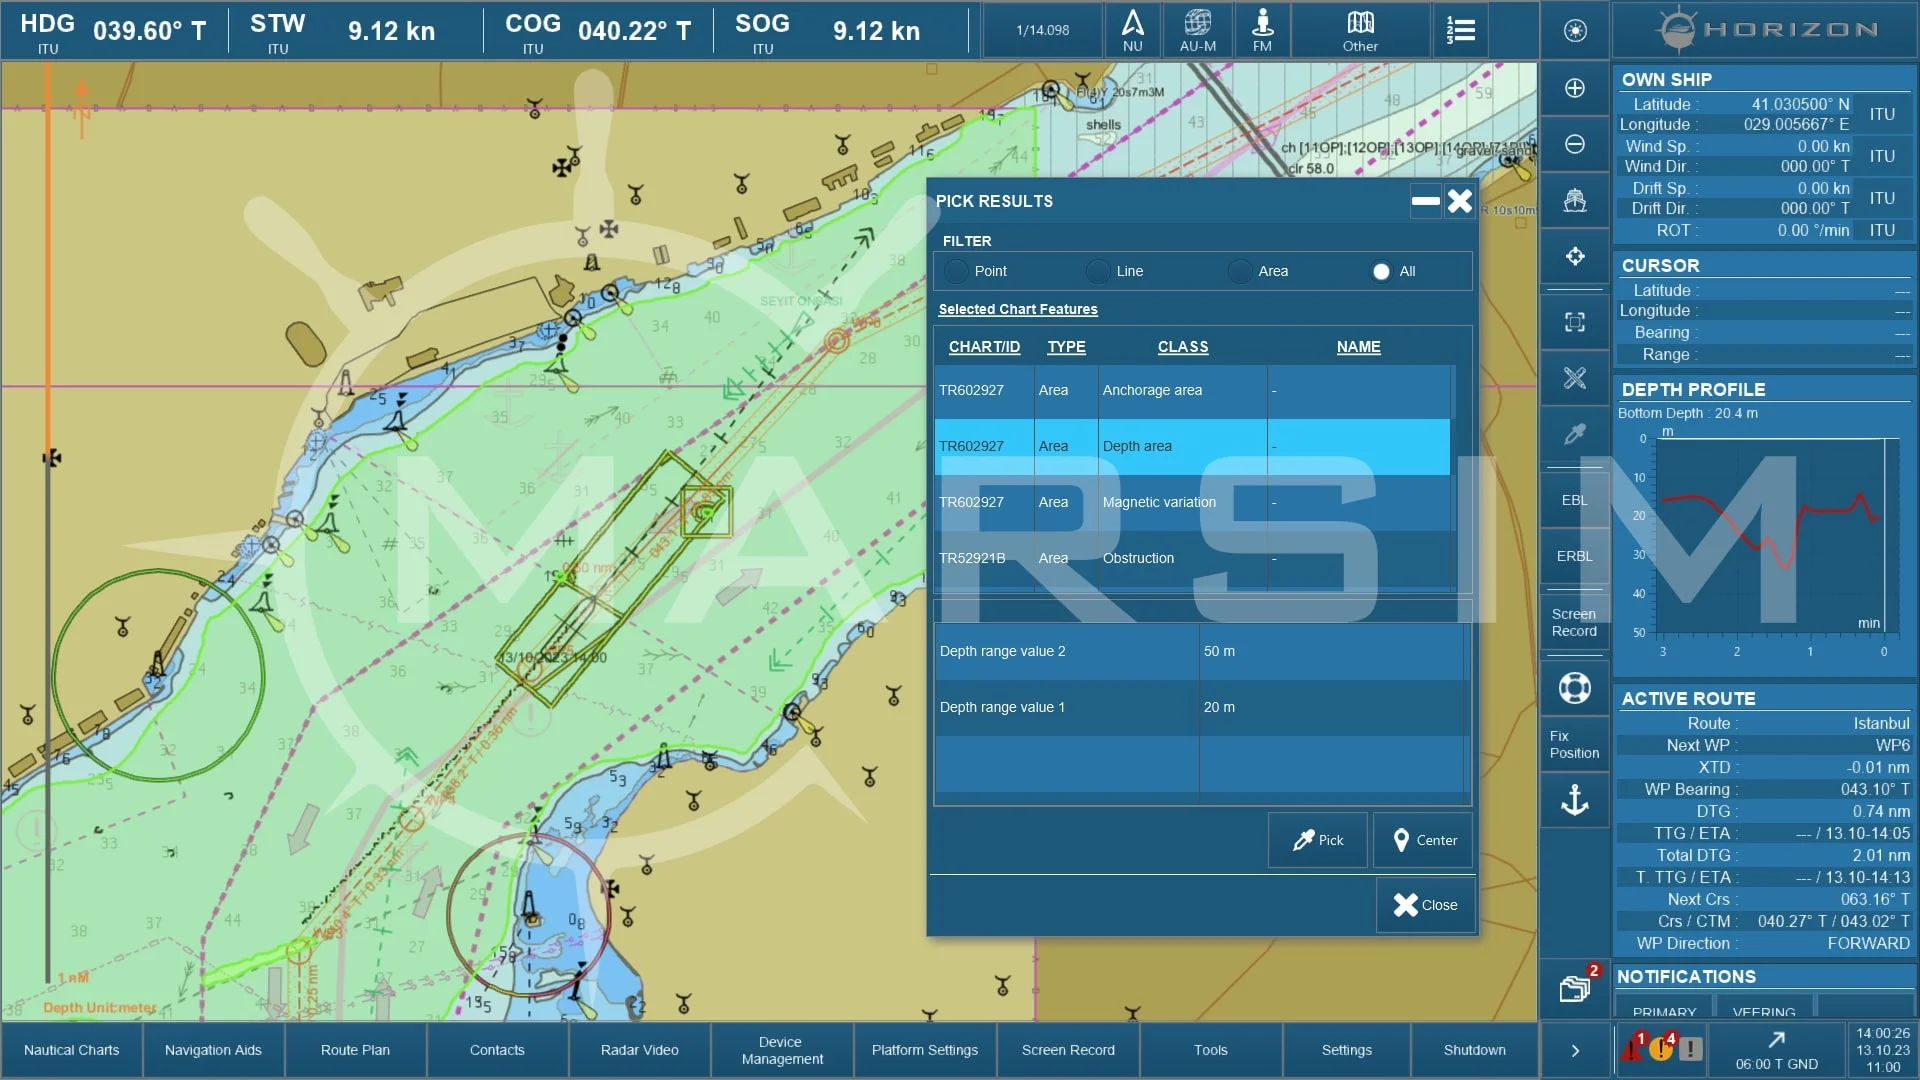Click the Shutdown button
Screen dimensions: 1920x1080
click(x=1474, y=1050)
